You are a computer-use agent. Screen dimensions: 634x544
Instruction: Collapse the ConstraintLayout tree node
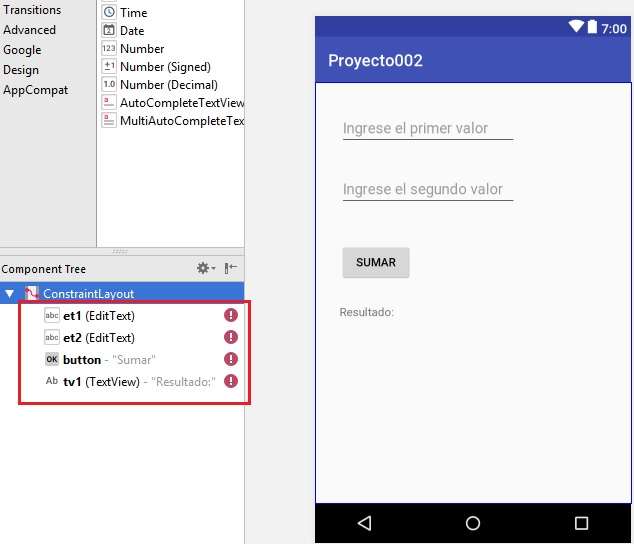pos(10,294)
